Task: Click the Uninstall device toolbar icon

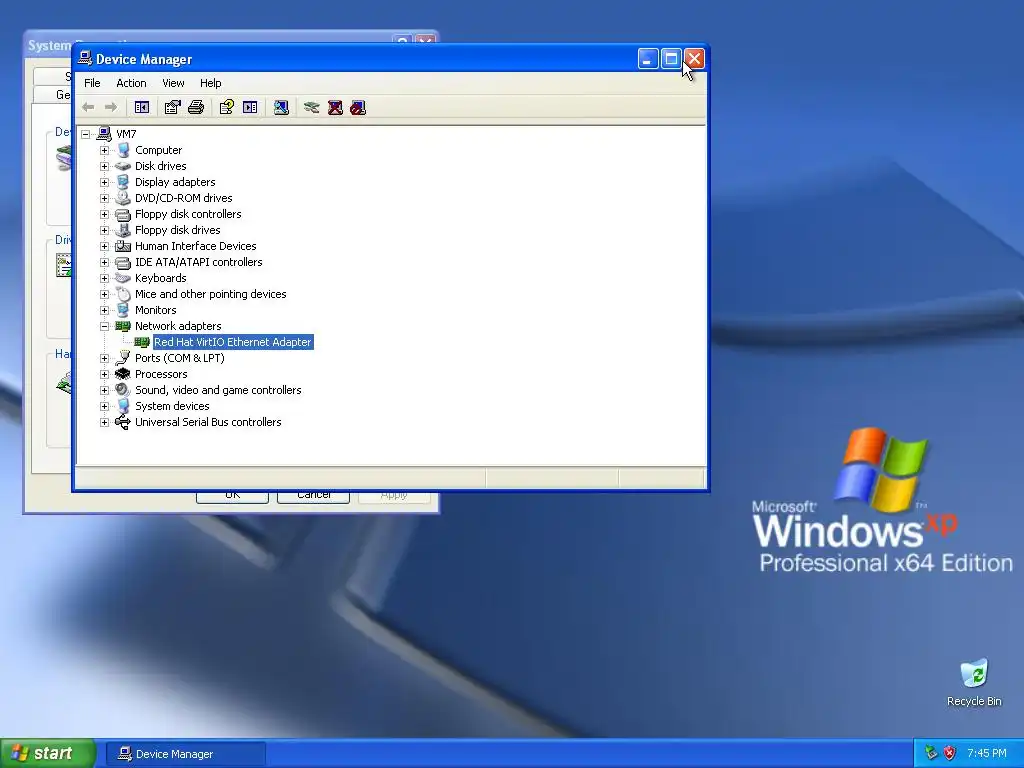Action: pyautogui.click(x=335, y=107)
